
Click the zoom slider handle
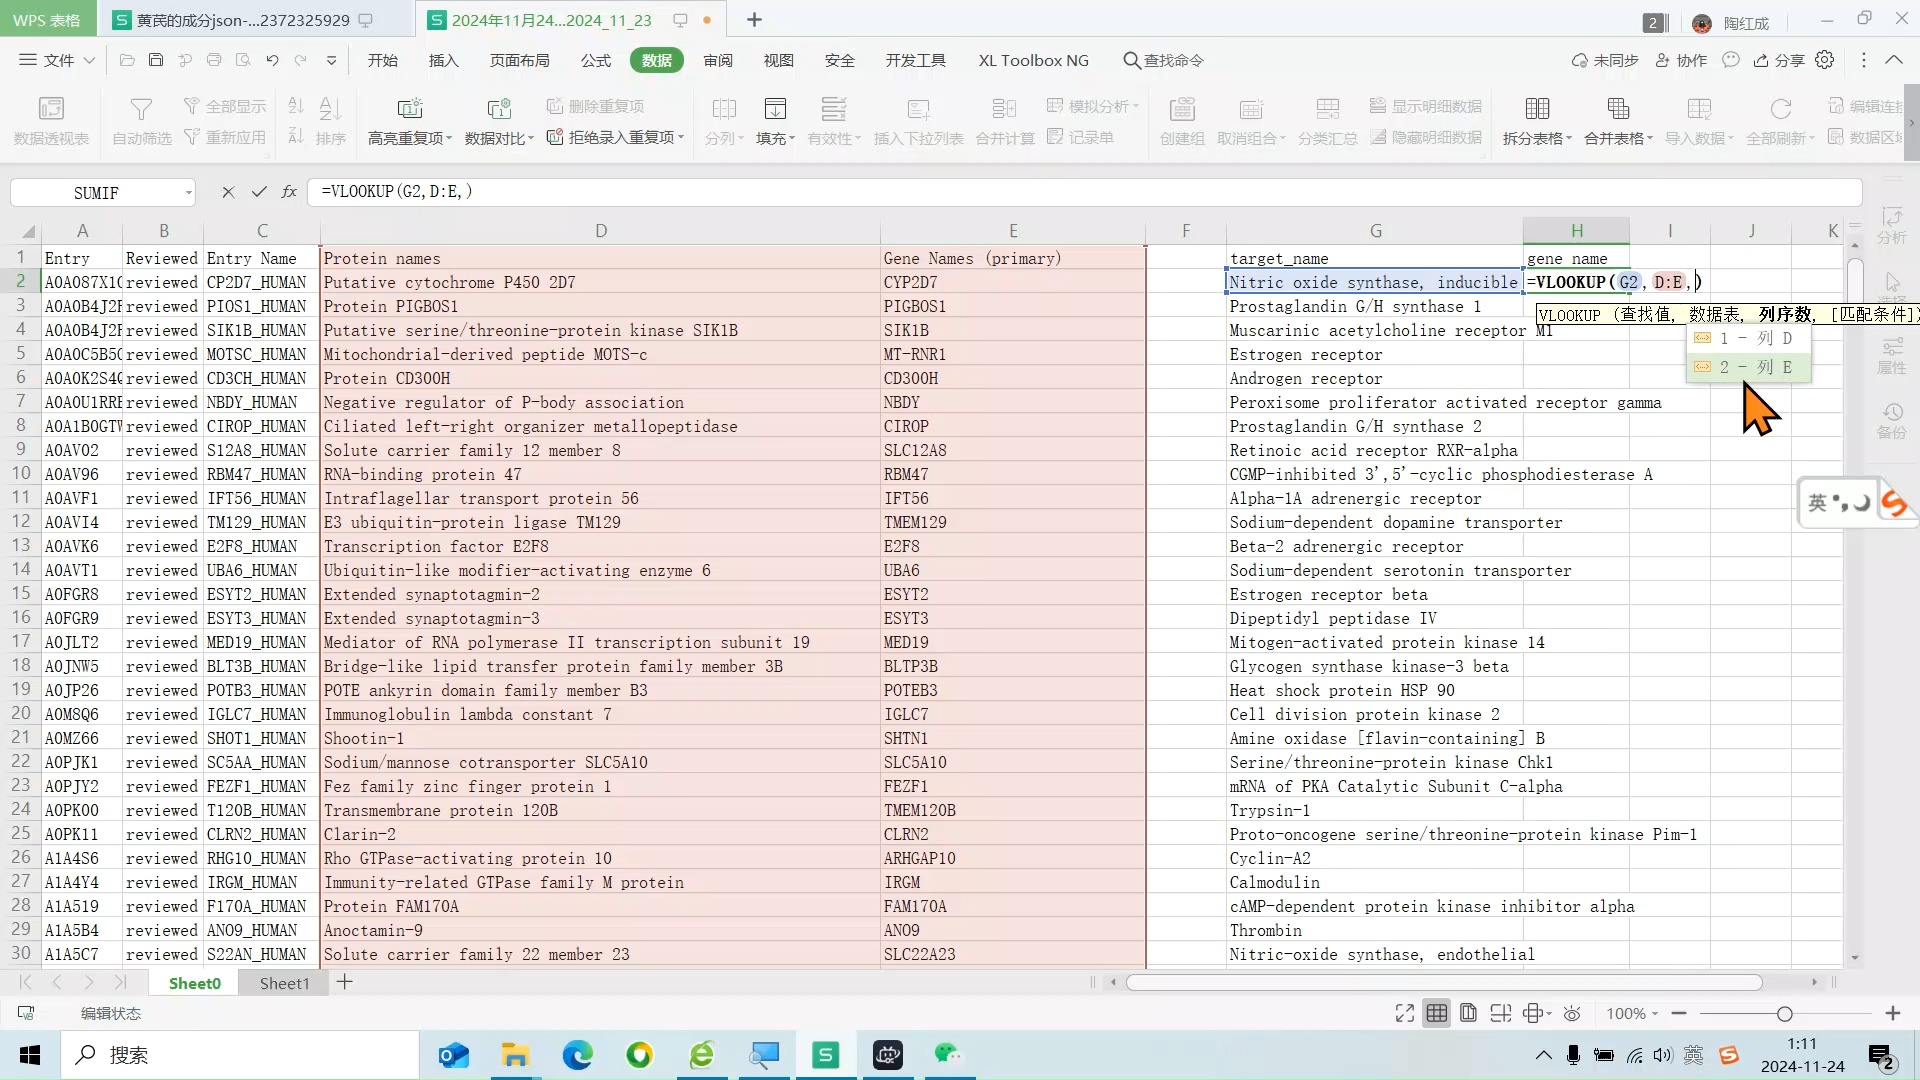click(x=1784, y=1013)
